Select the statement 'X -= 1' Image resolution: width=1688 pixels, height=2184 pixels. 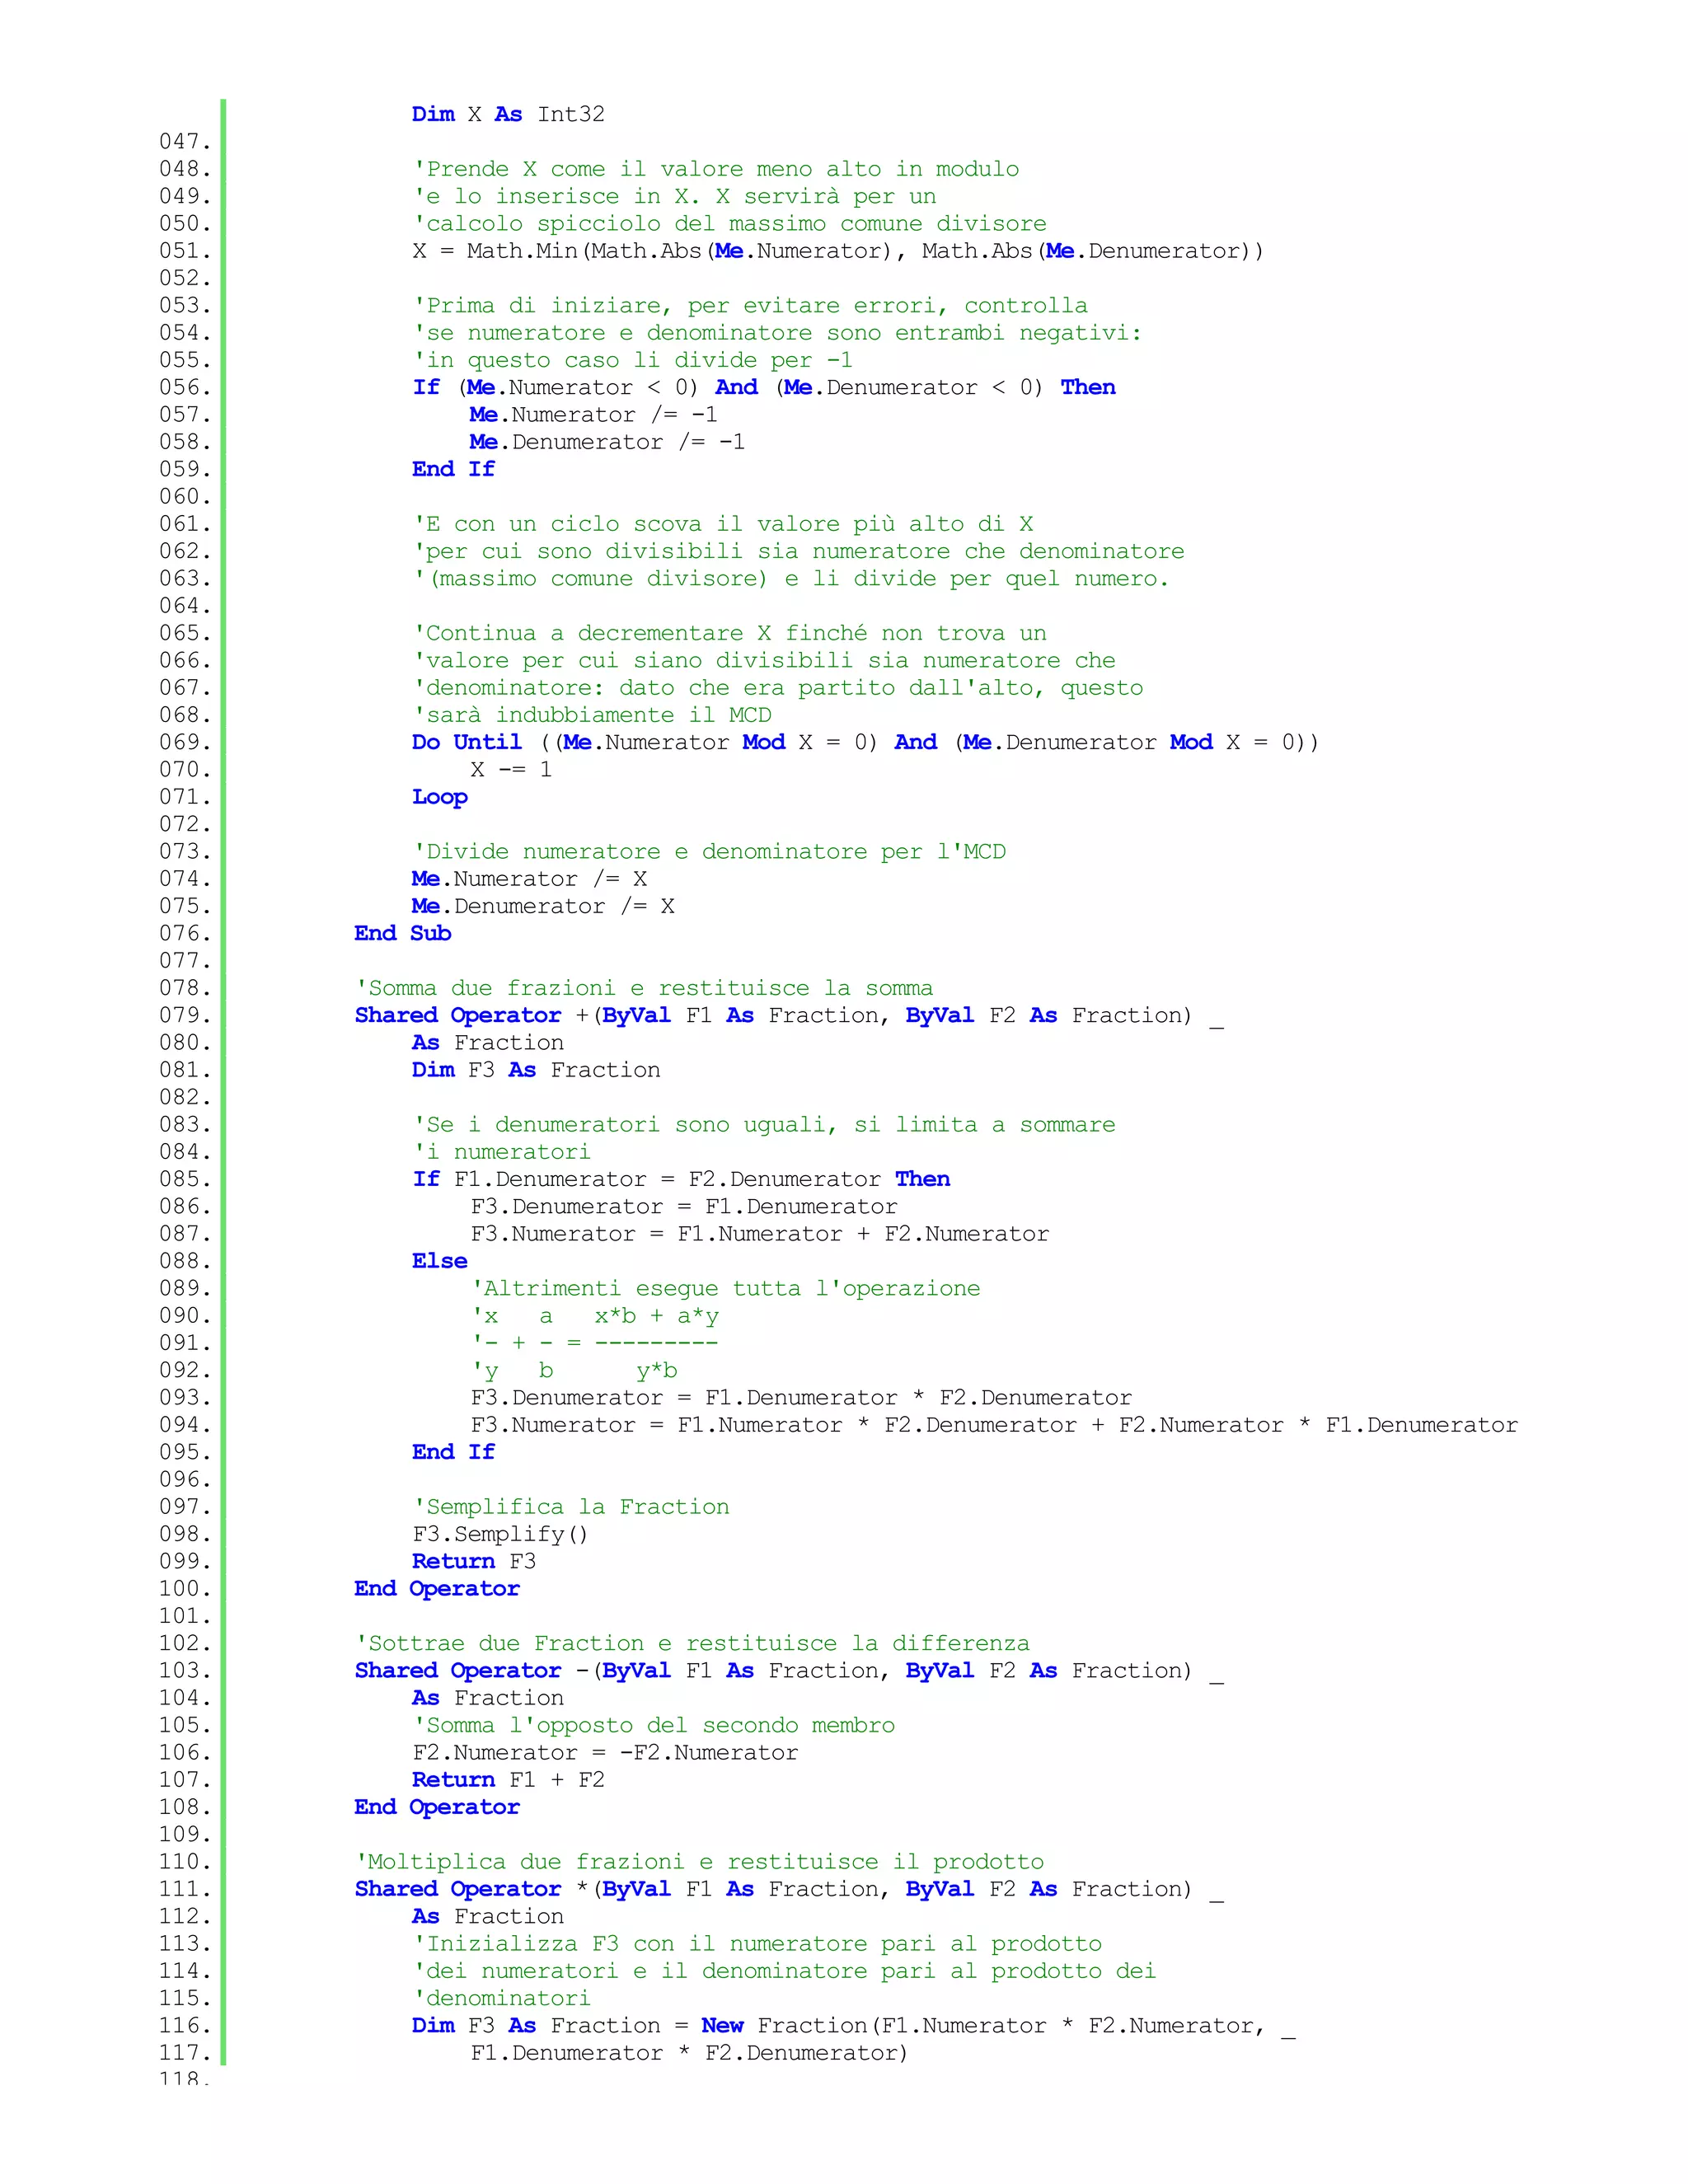tap(510, 770)
